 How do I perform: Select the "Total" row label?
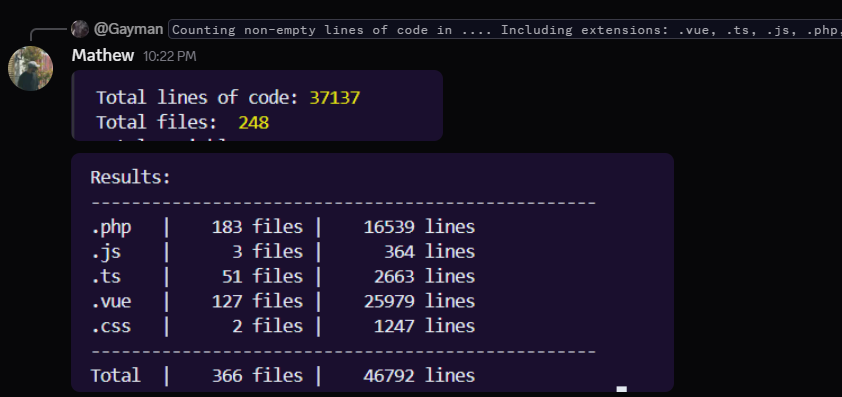[x=115, y=376]
